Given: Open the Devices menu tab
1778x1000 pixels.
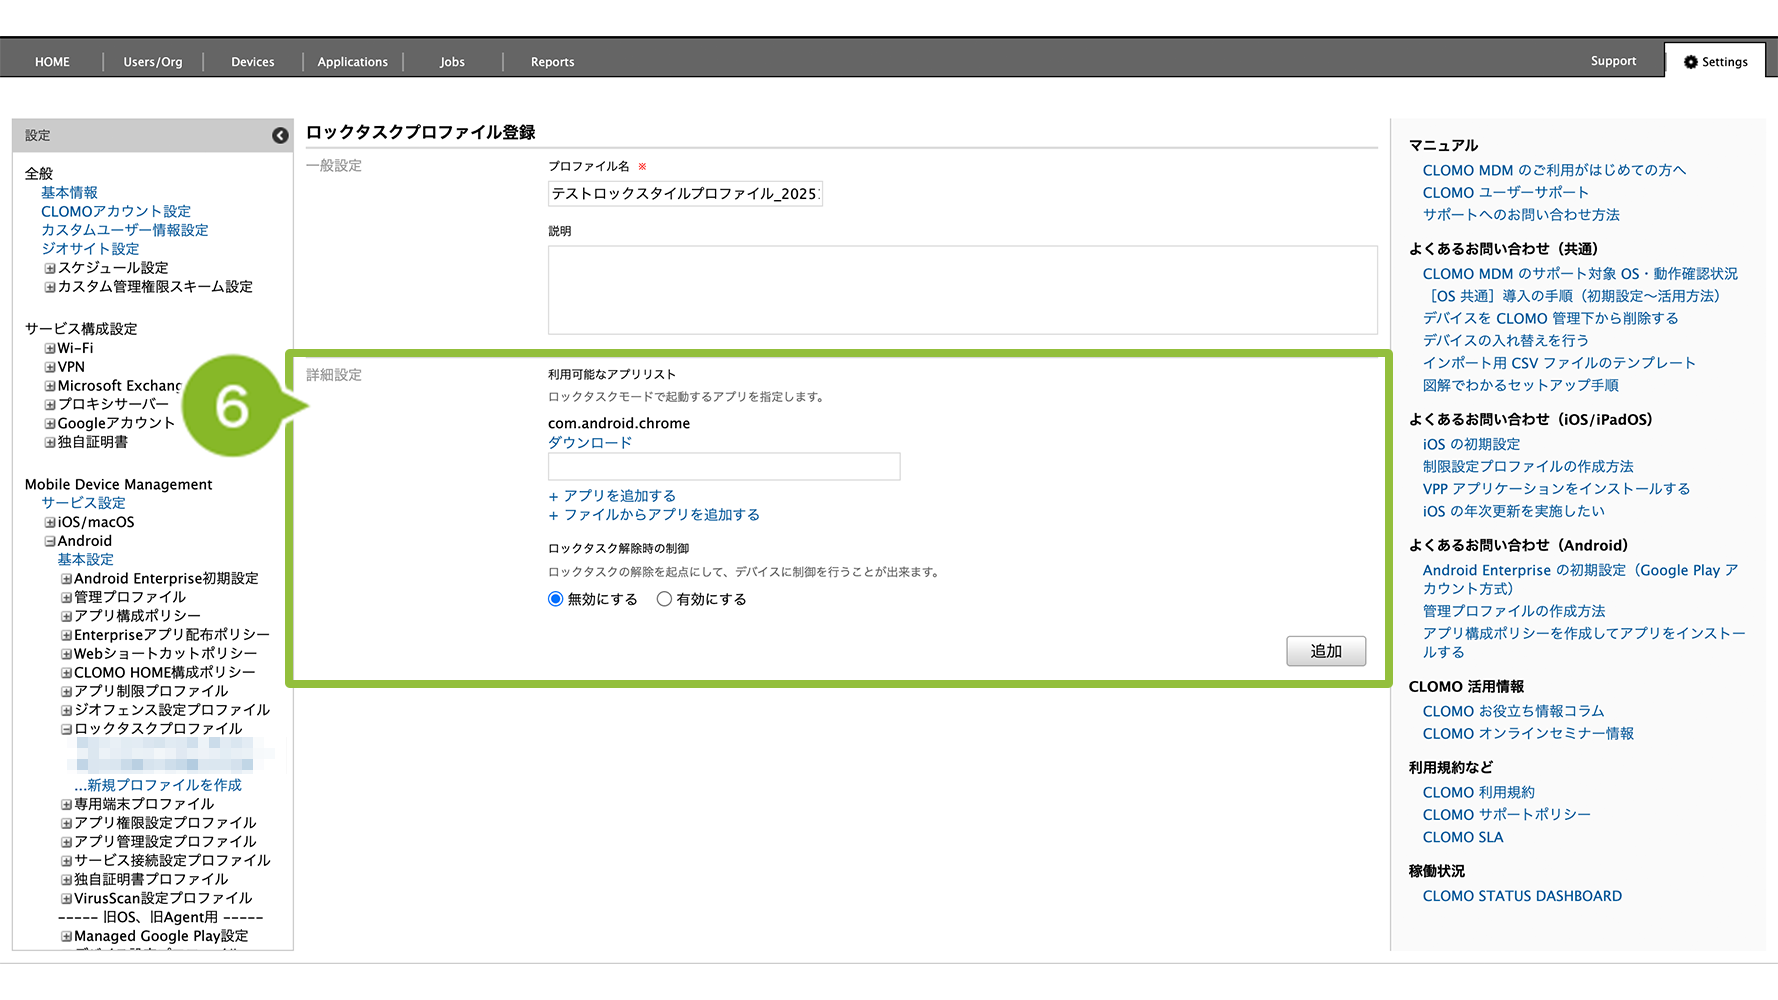Looking at the screenshot, I should (252, 62).
